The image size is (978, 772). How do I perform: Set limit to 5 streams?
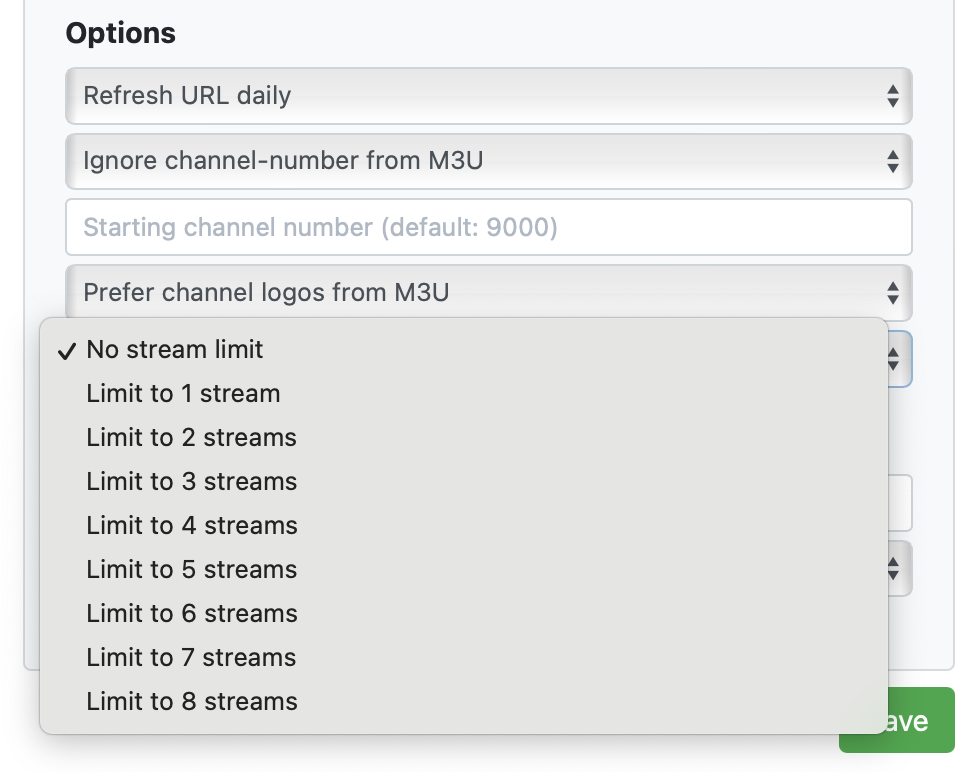[x=191, y=570]
